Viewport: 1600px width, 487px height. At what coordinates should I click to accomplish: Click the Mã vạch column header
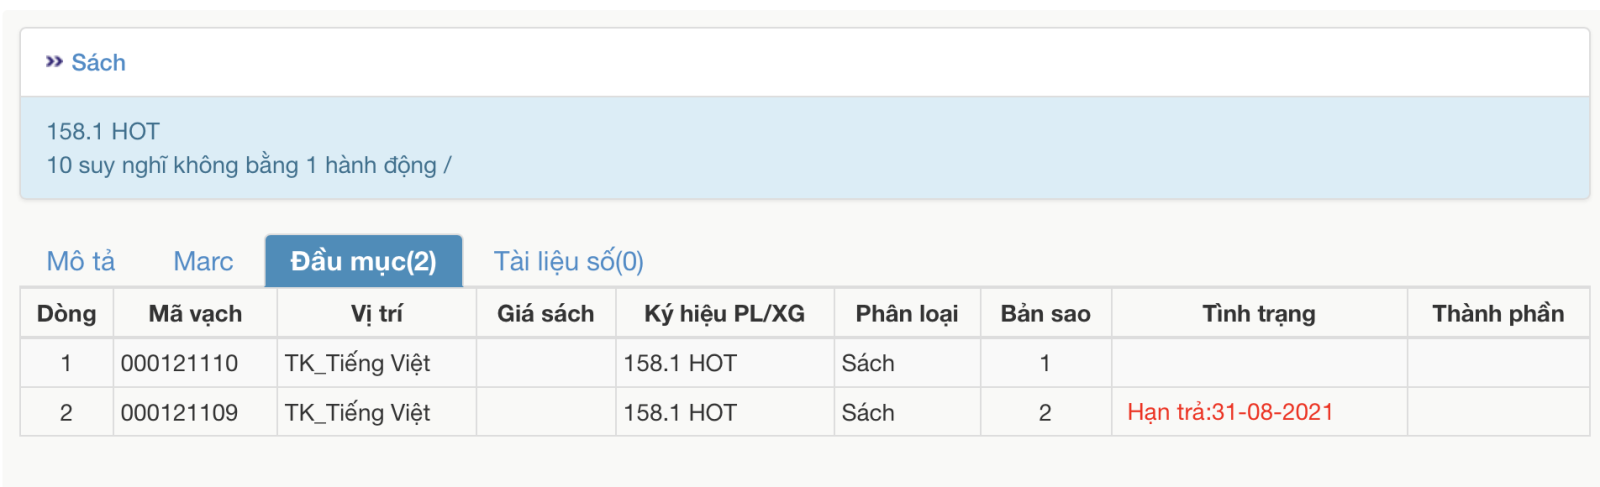195,314
